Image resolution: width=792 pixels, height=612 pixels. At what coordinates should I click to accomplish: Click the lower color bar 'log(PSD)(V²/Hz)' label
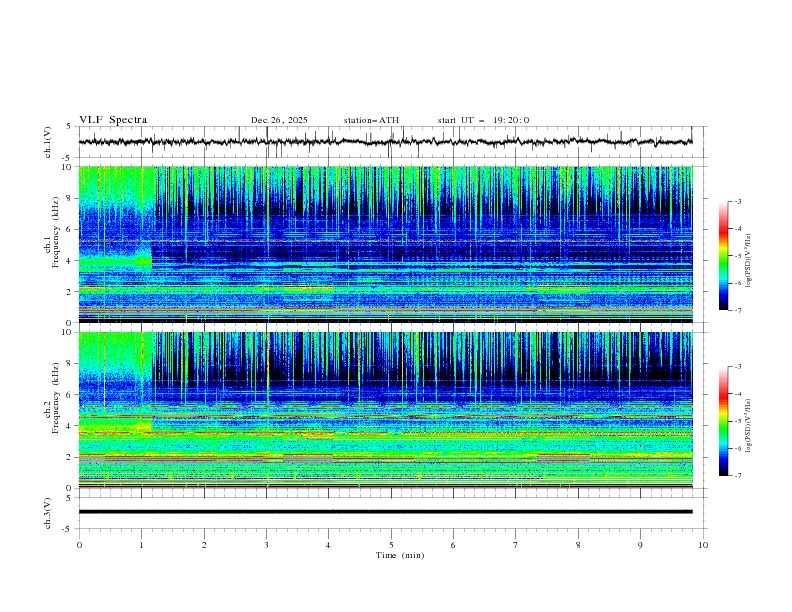click(x=748, y=425)
